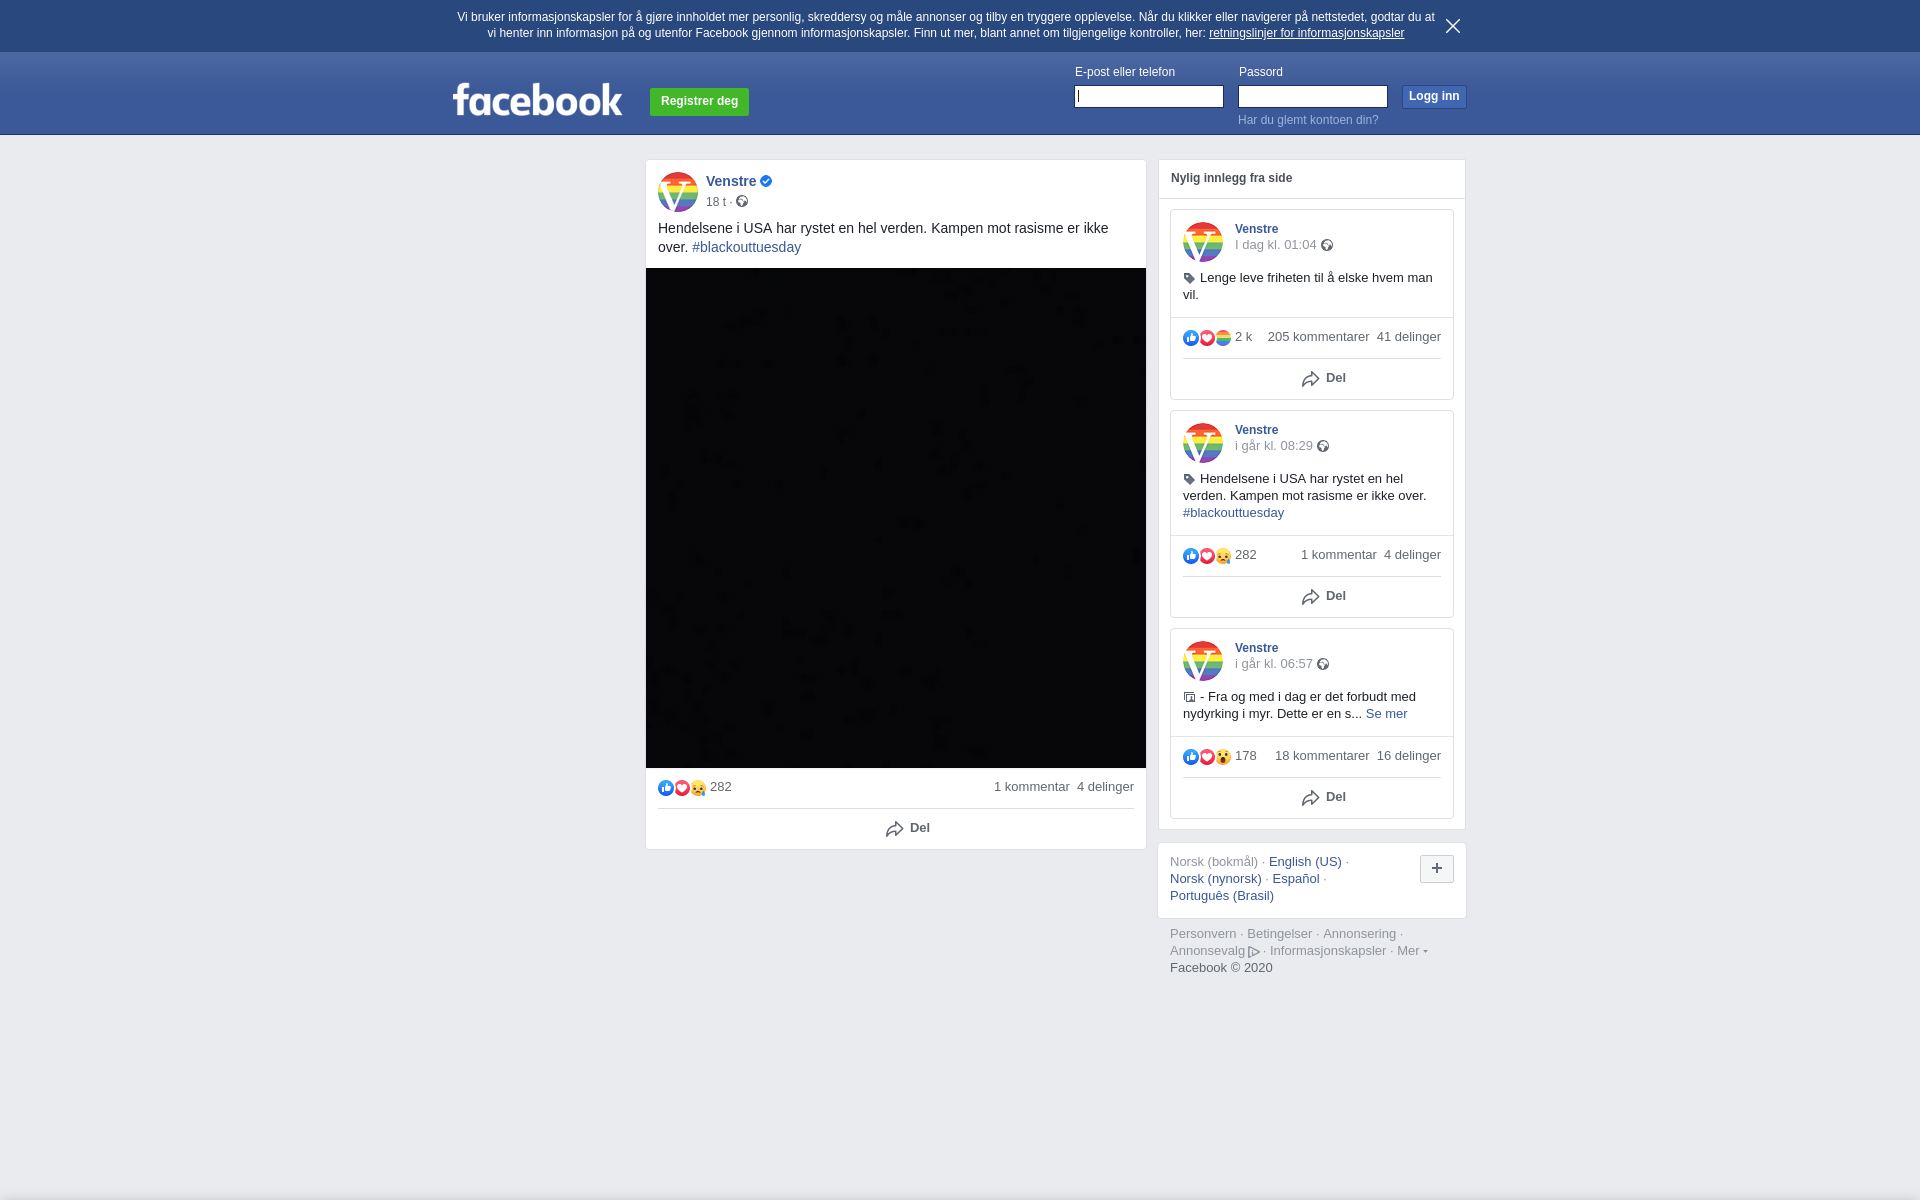Click heart reaction icon on 178 post
This screenshot has height=1200, width=1920.
pos(1207,757)
